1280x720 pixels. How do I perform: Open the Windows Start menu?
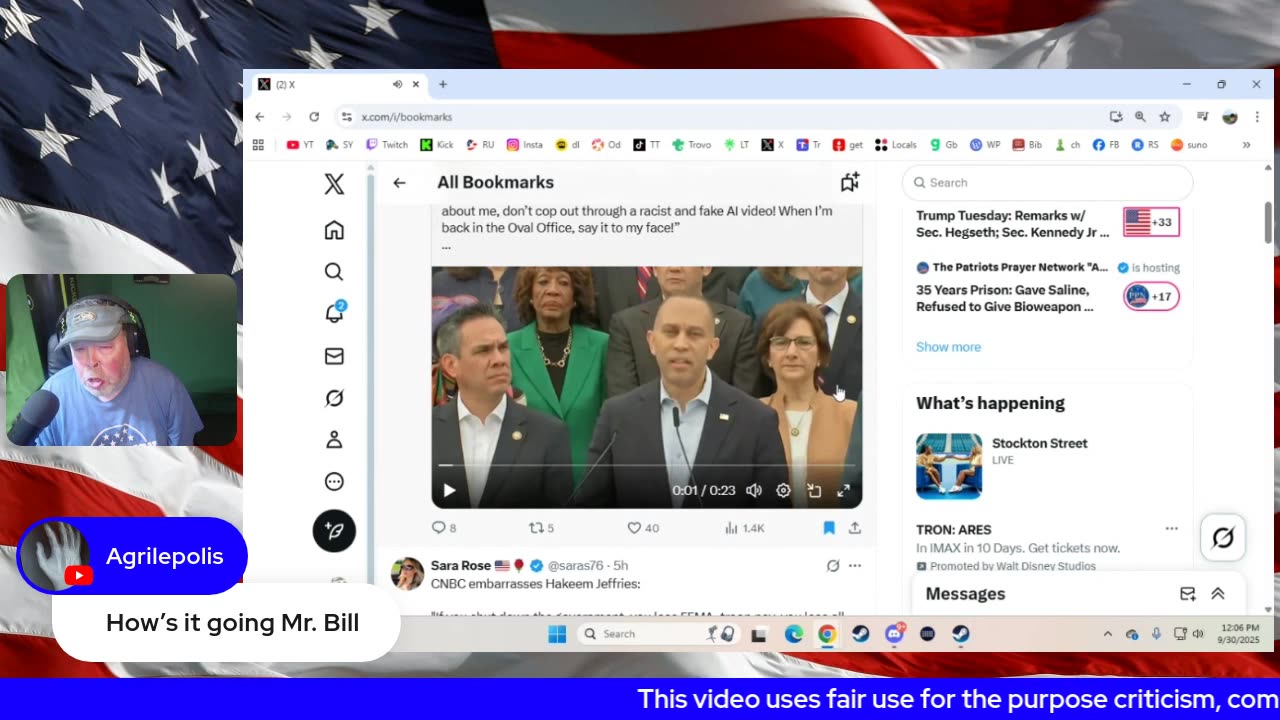[557, 634]
